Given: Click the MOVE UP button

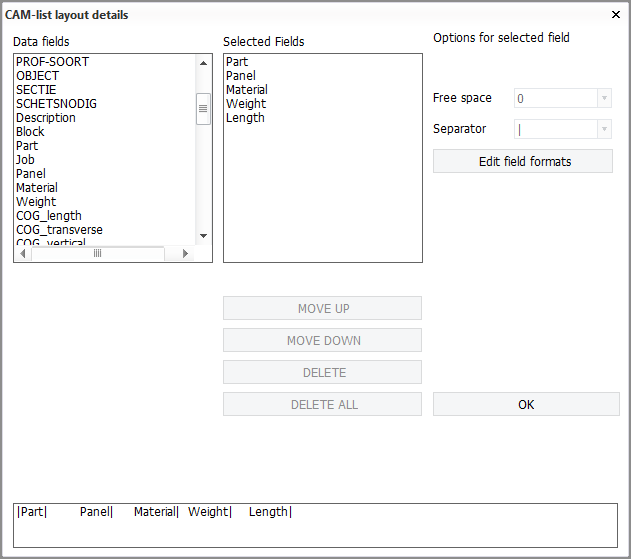Looking at the screenshot, I should pyautogui.click(x=322, y=308).
